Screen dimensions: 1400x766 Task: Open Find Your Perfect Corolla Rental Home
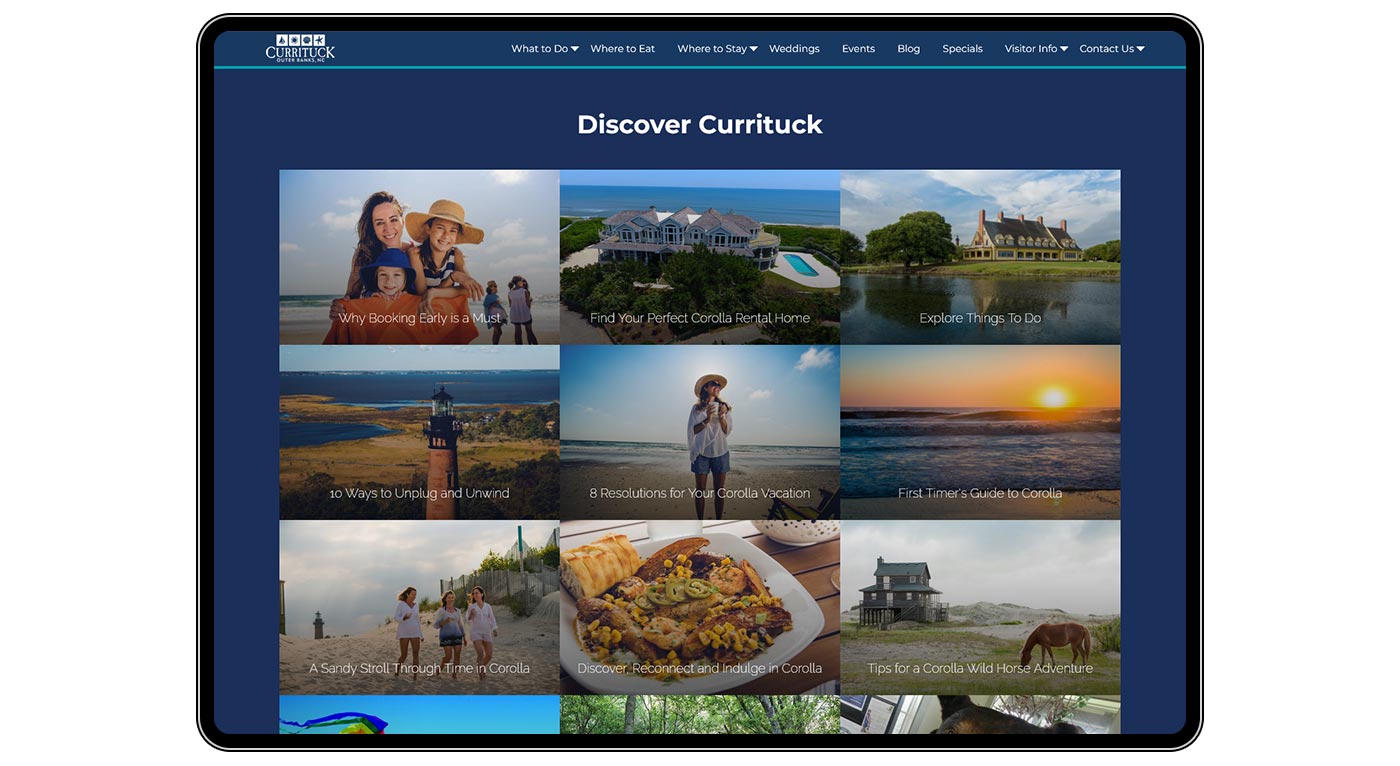(700, 257)
